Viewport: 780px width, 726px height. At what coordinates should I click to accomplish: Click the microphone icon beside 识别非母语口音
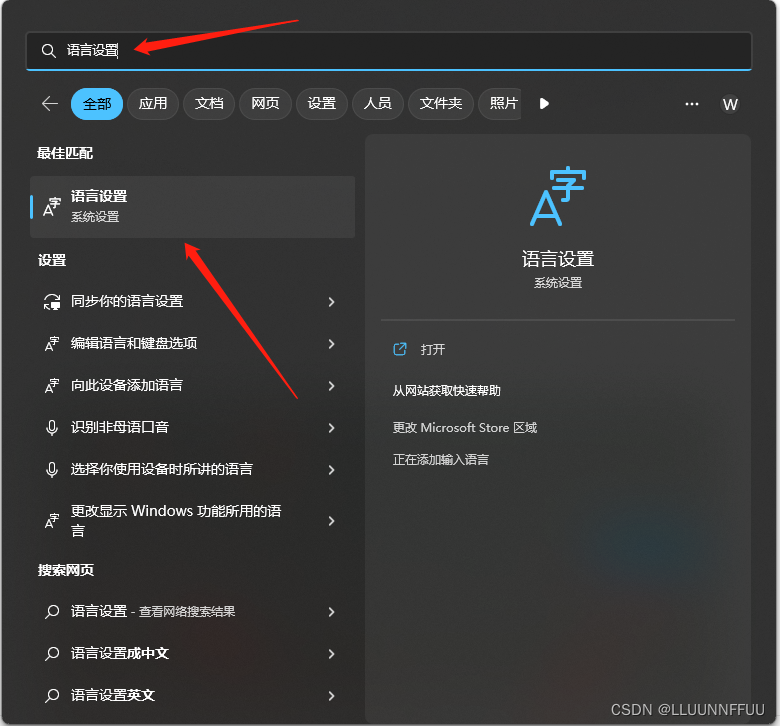(52, 427)
